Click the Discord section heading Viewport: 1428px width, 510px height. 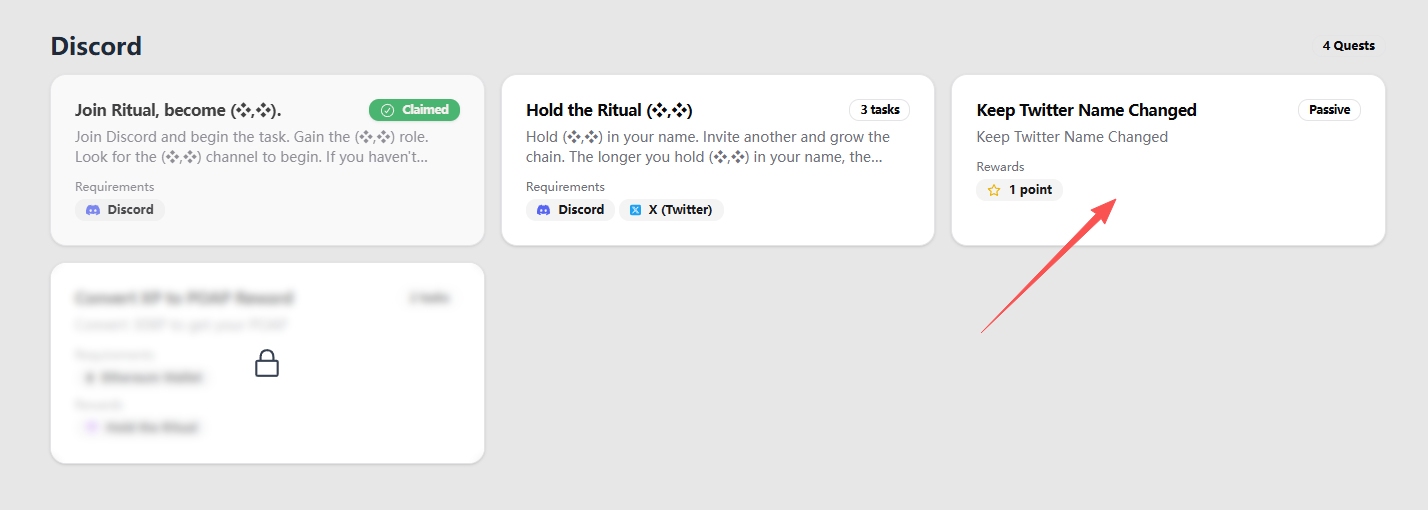(x=96, y=46)
